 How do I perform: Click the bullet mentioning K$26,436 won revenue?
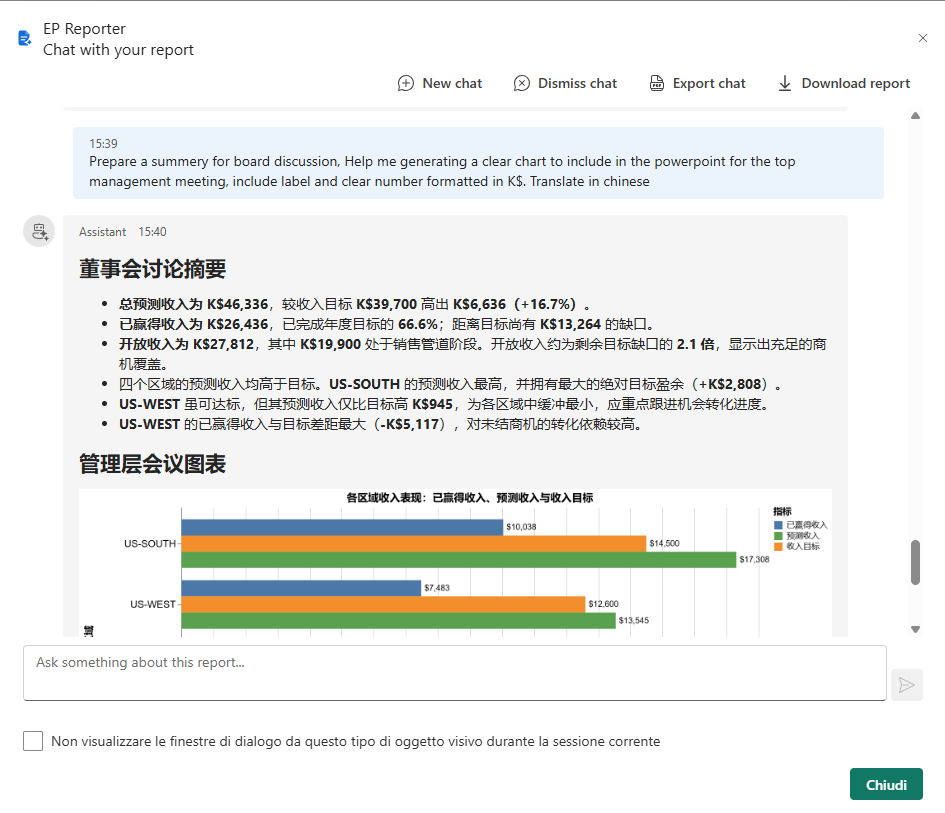point(386,324)
